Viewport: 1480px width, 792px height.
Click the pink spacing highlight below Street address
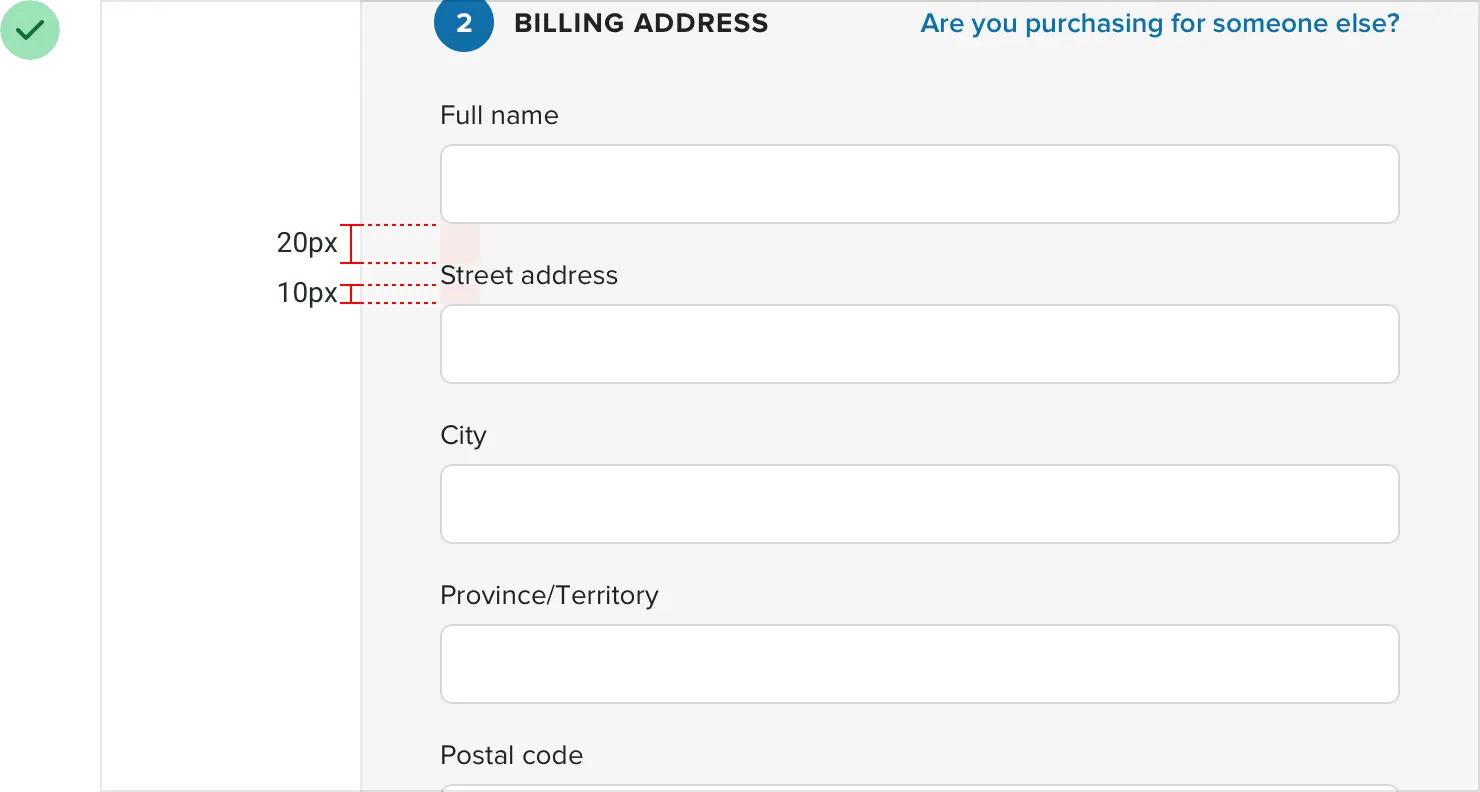click(460, 296)
